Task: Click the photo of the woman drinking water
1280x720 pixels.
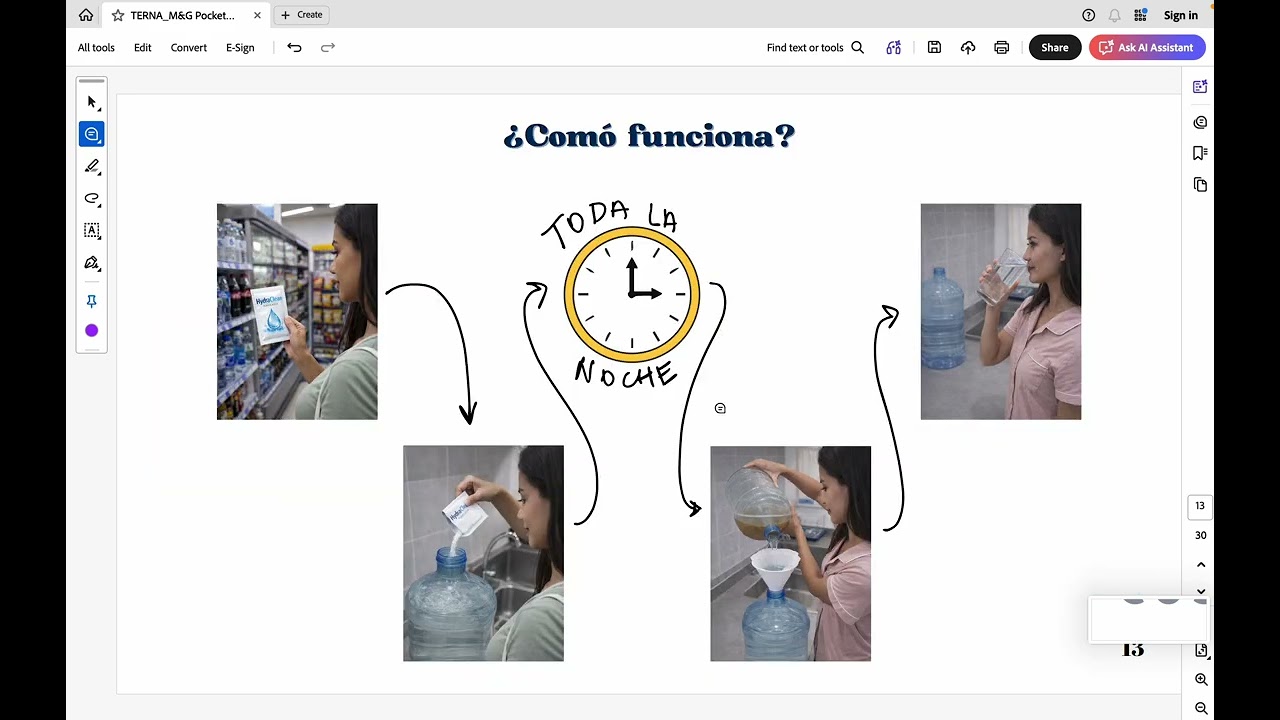Action: click(x=1001, y=311)
